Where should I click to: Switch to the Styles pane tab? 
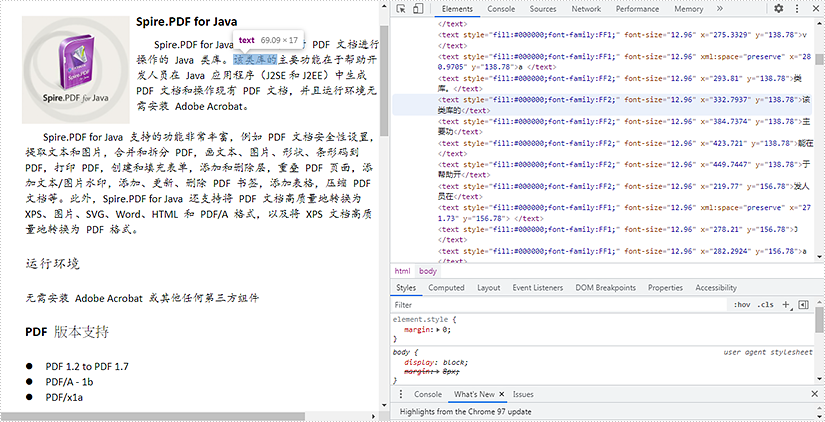click(406, 288)
